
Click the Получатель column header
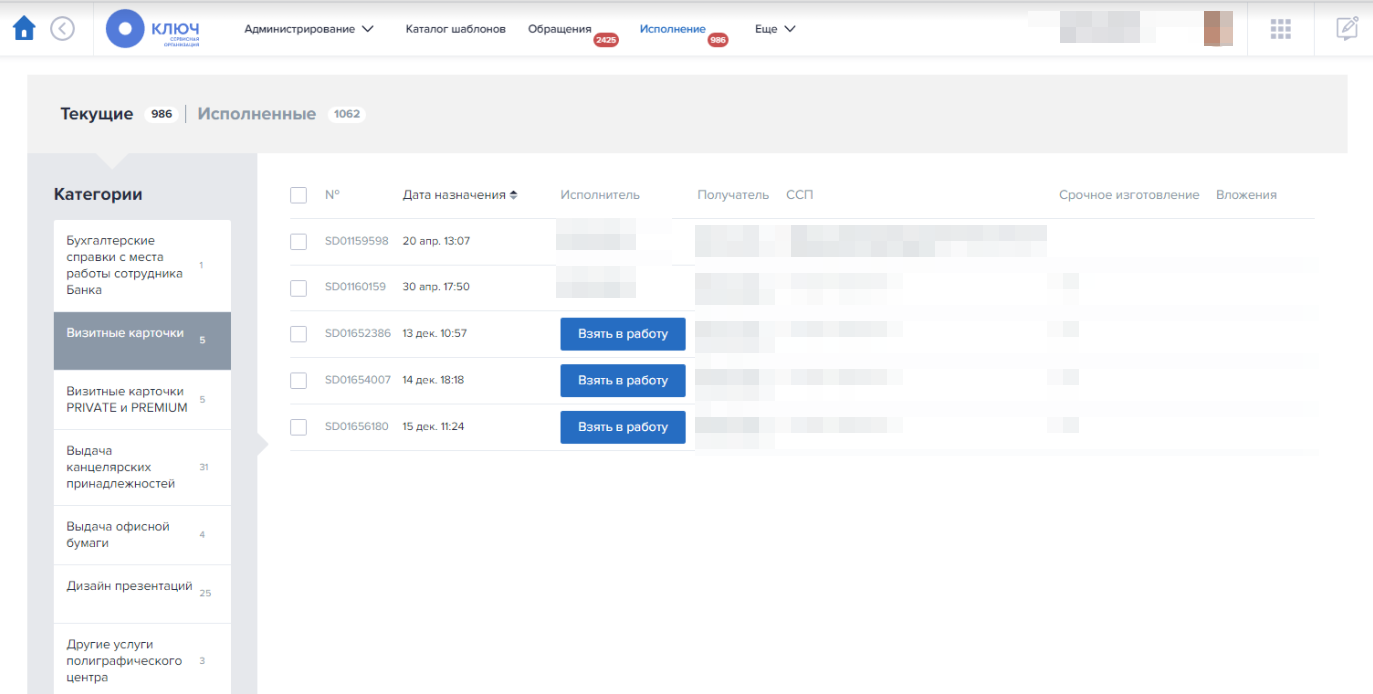pos(733,195)
